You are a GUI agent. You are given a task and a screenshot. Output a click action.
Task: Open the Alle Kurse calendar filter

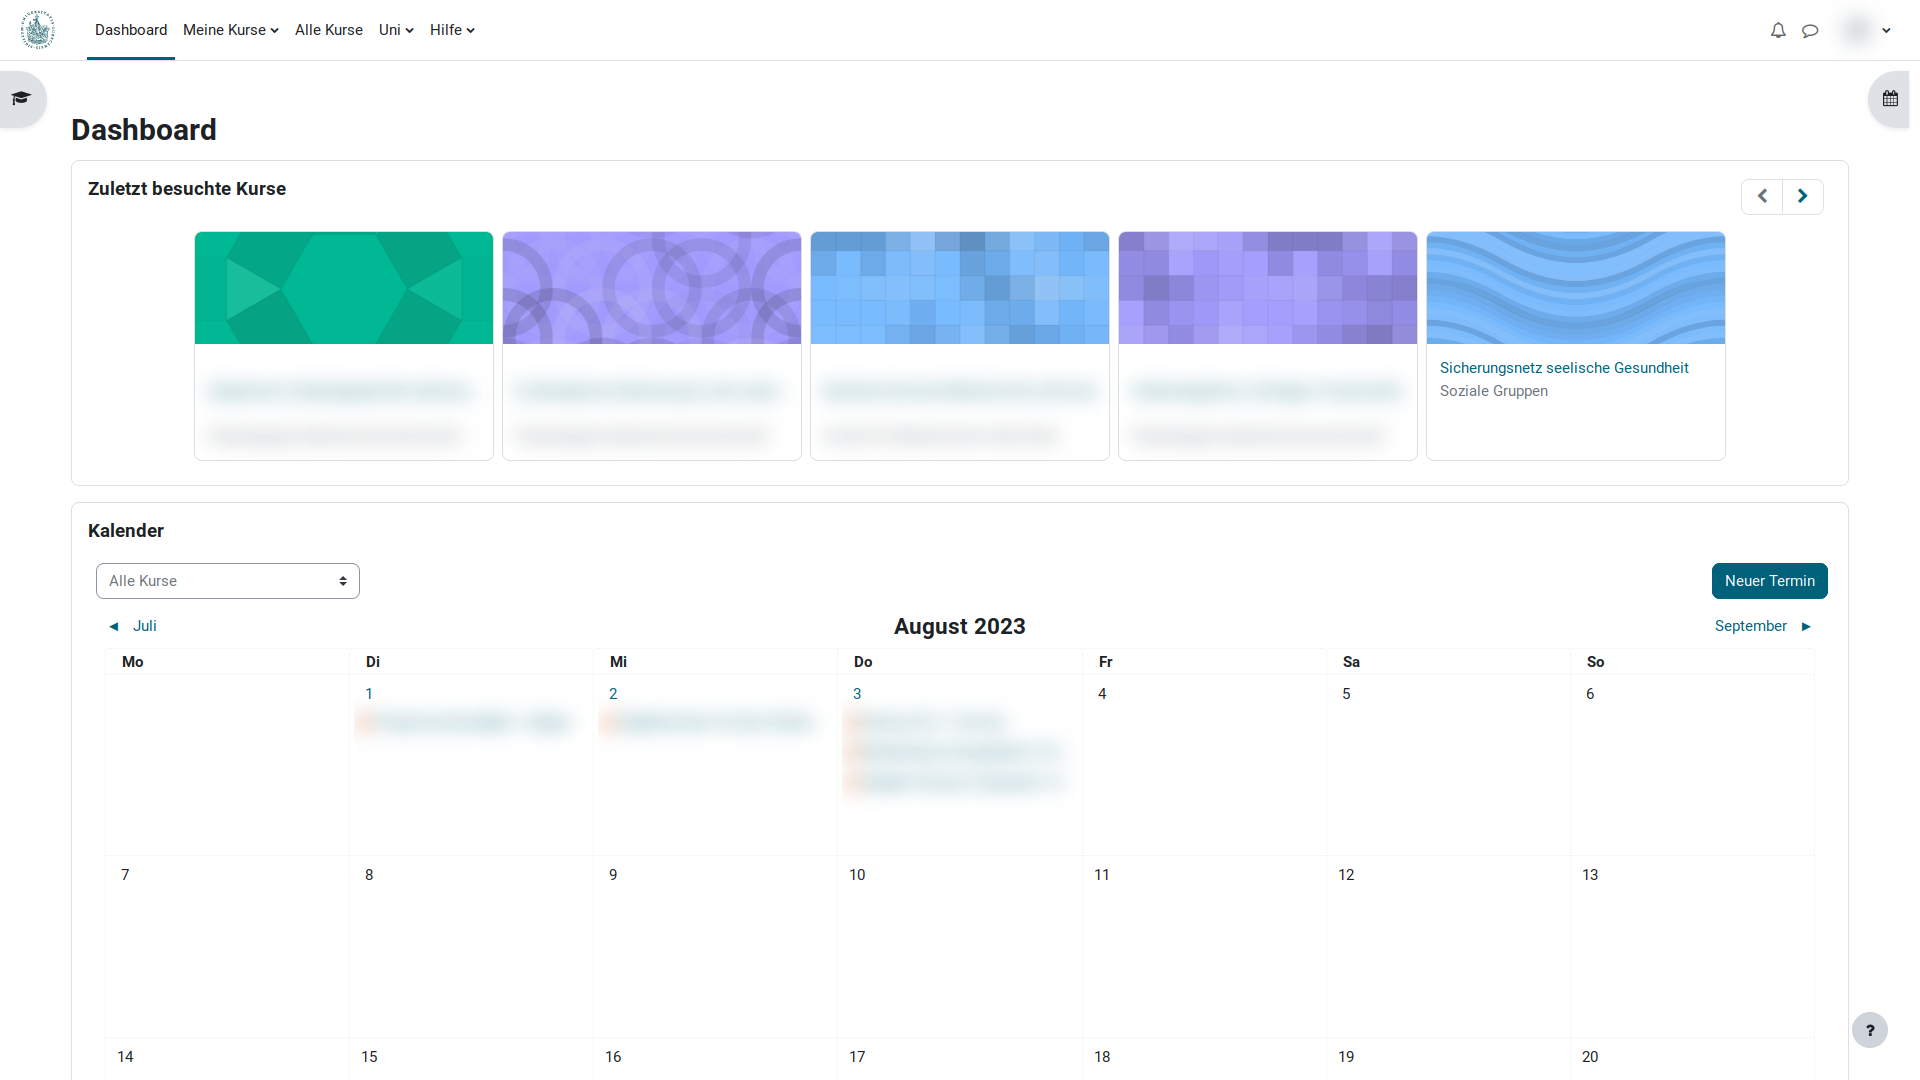tap(228, 581)
